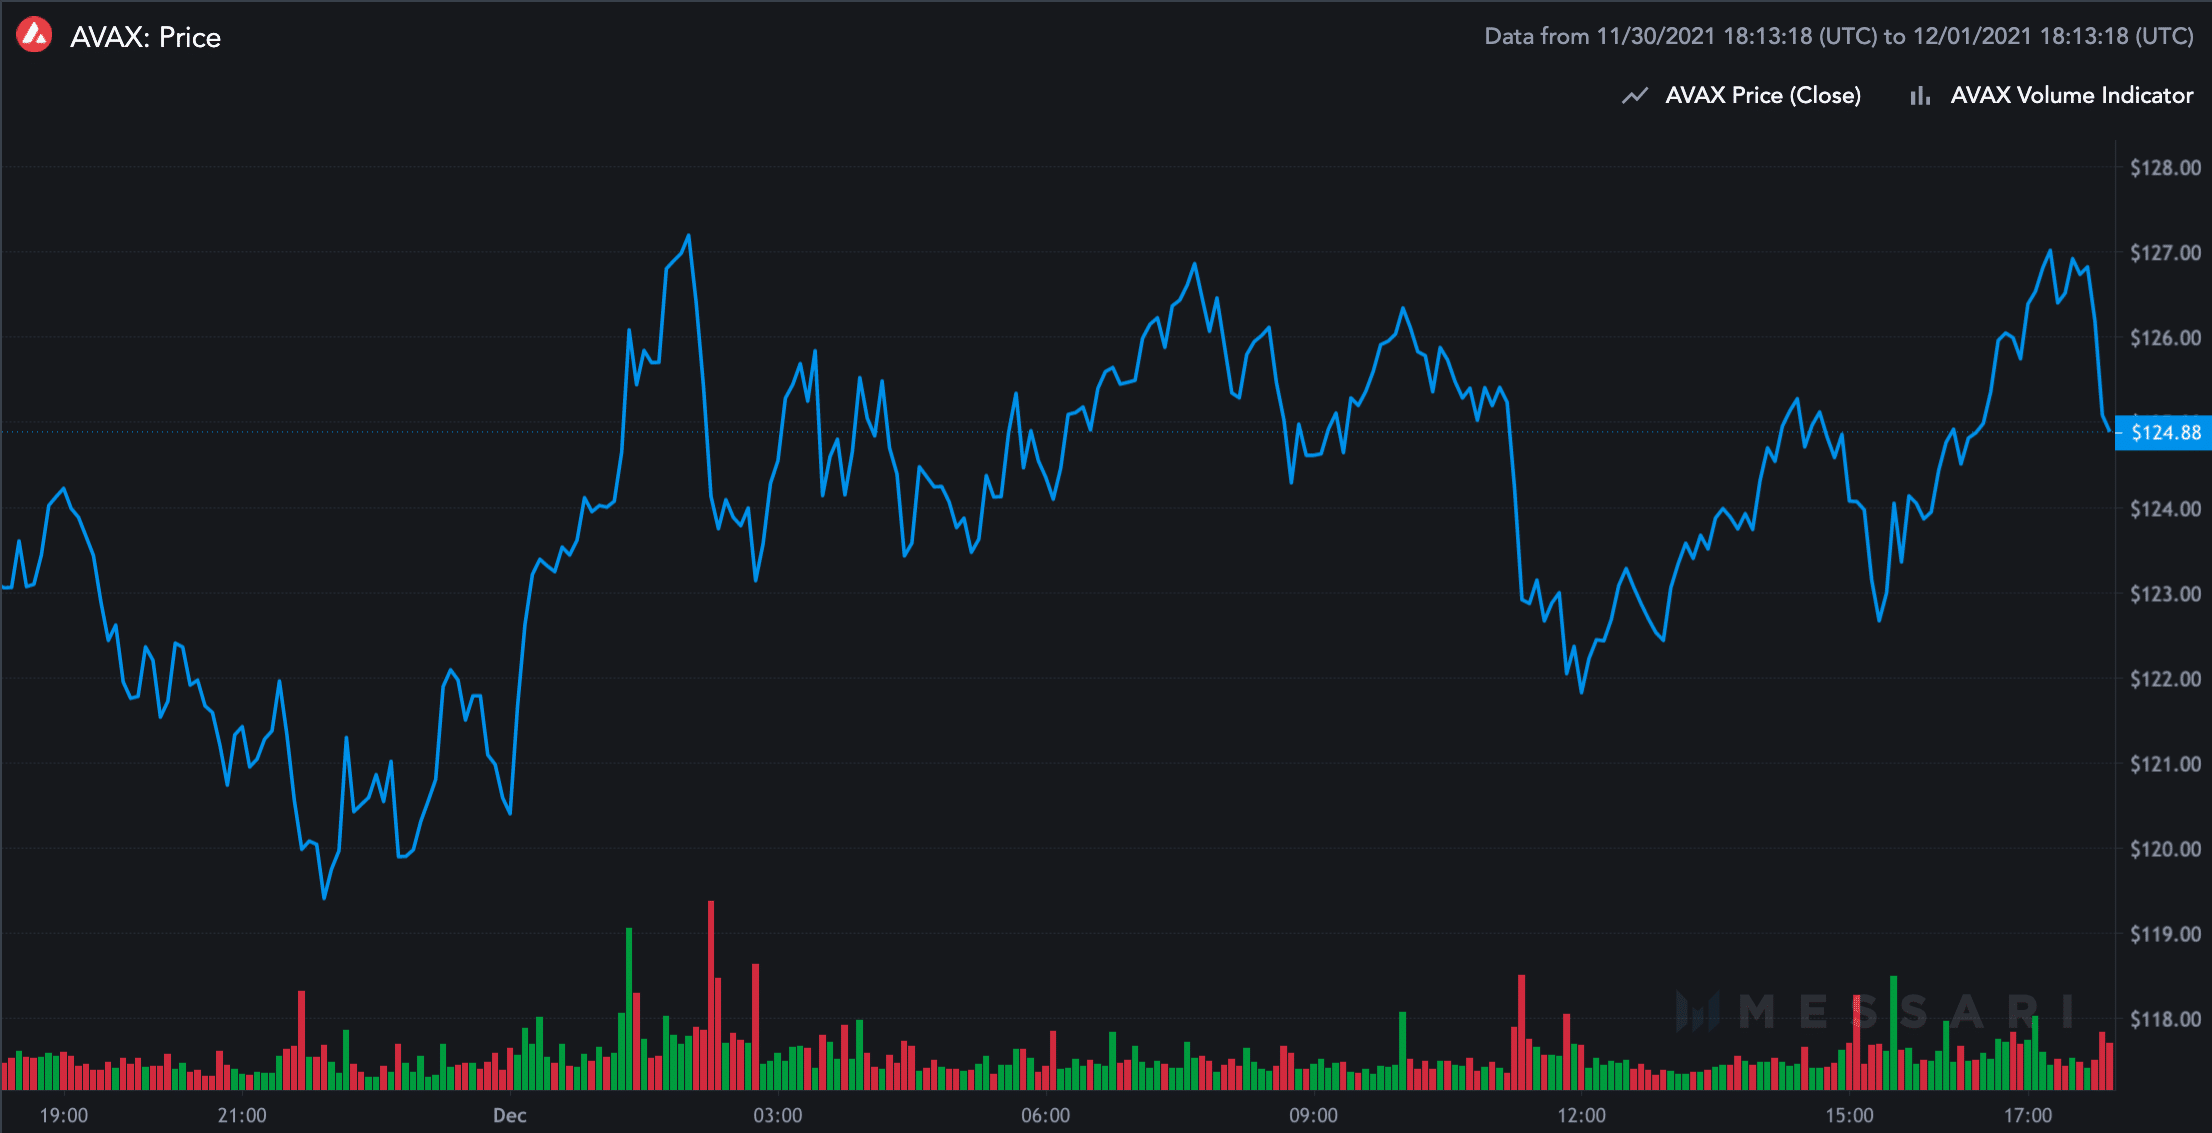Click the current price label $124.88
Screen dimensions: 2212x1133
pyautogui.click(x=2164, y=433)
